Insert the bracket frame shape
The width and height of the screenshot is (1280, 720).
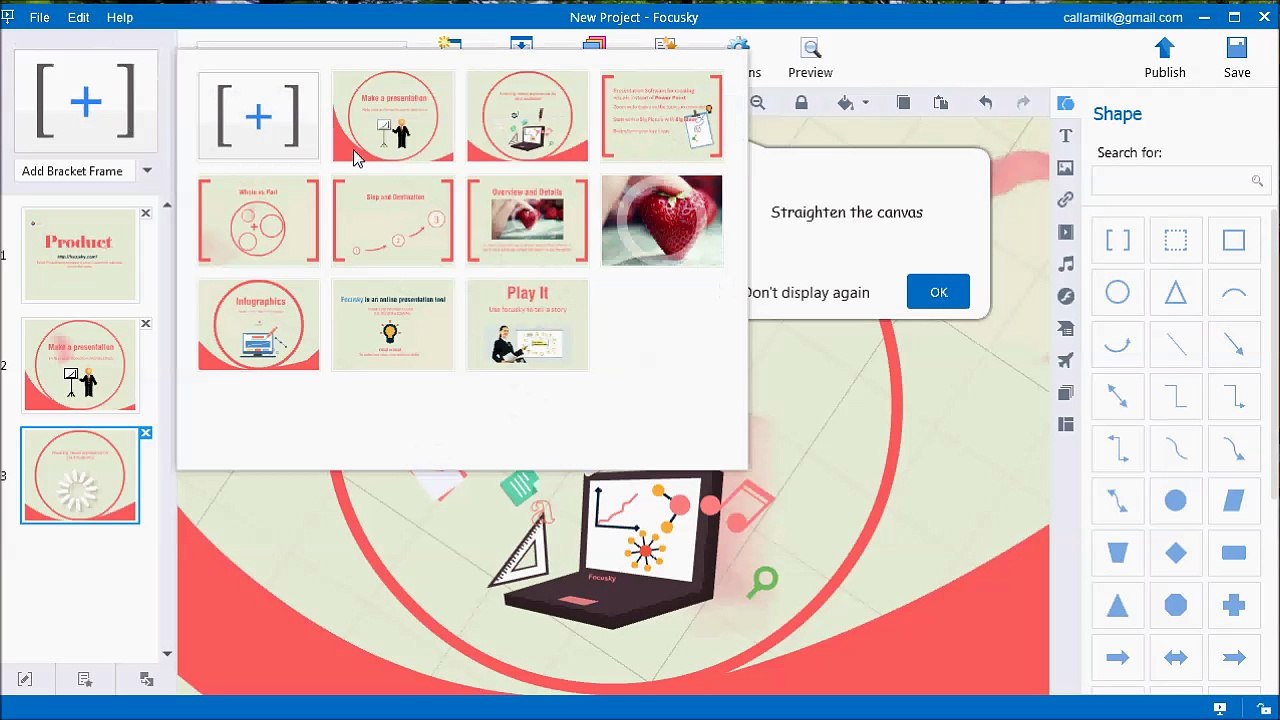coord(1118,240)
